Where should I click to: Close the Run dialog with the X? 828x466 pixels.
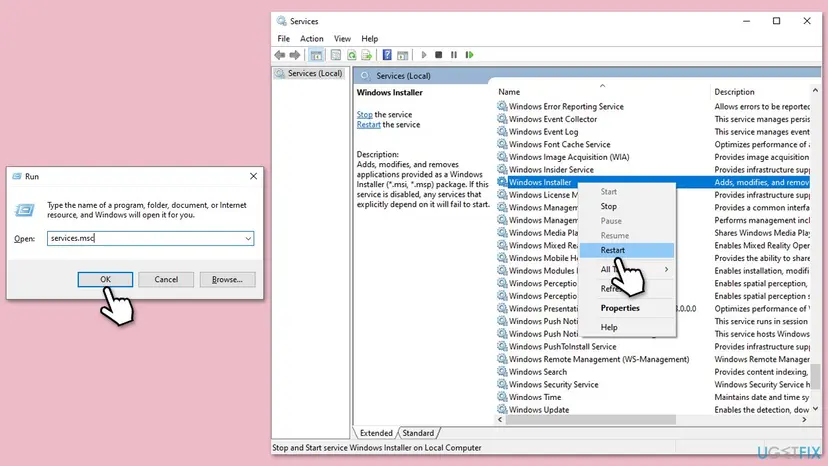point(253,176)
